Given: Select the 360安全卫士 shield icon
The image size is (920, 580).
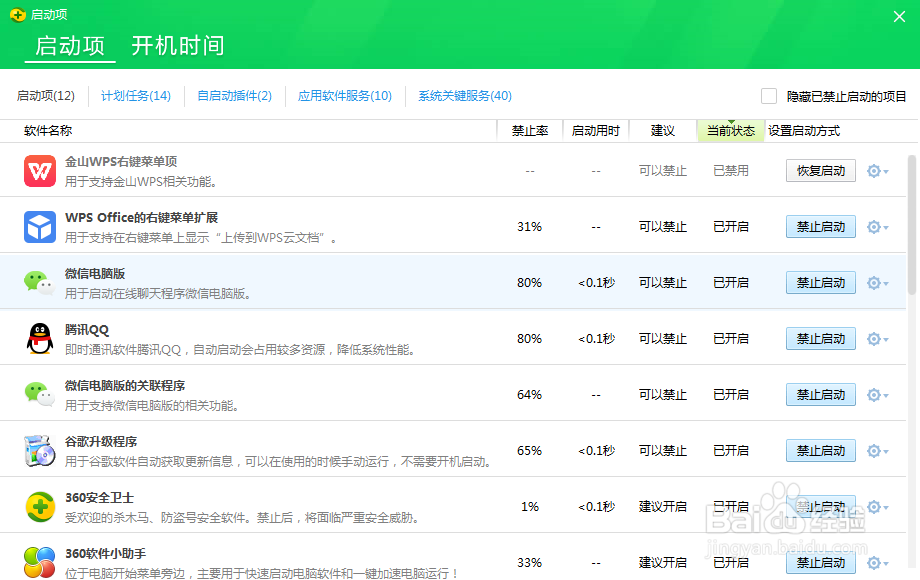Looking at the screenshot, I should [x=40, y=506].
